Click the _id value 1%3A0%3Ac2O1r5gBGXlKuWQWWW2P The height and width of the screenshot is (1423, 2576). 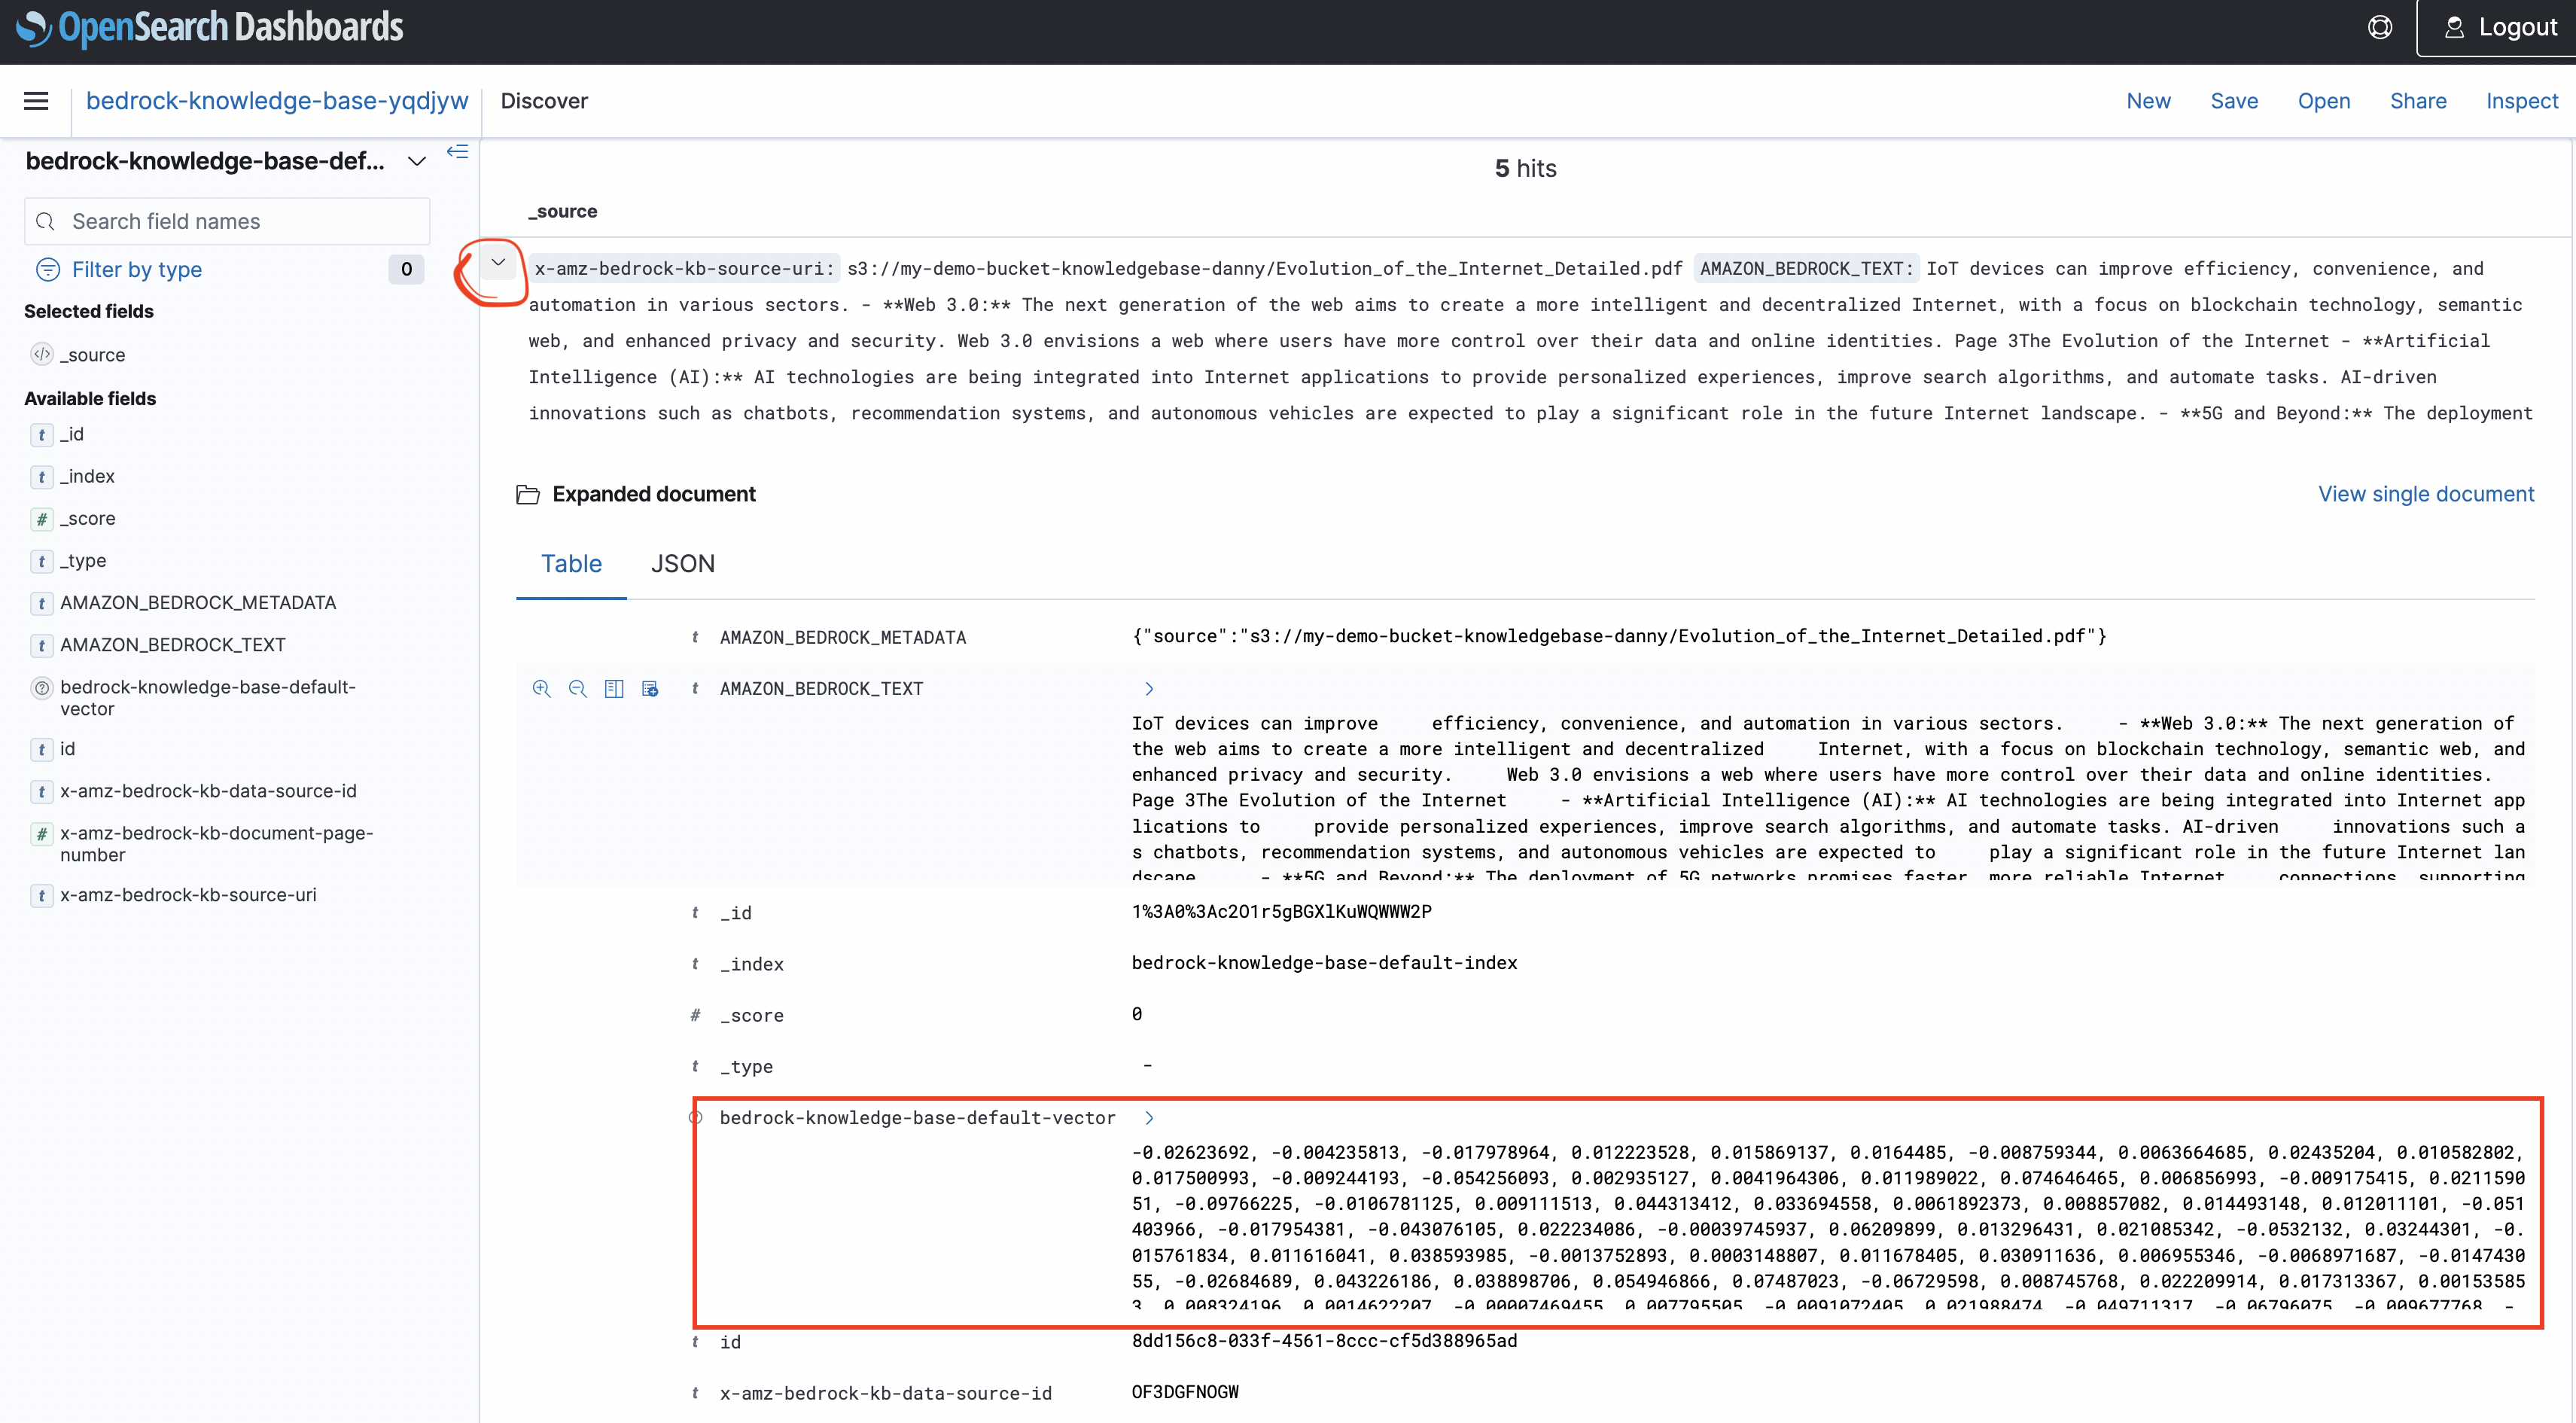click(1281, 911)
